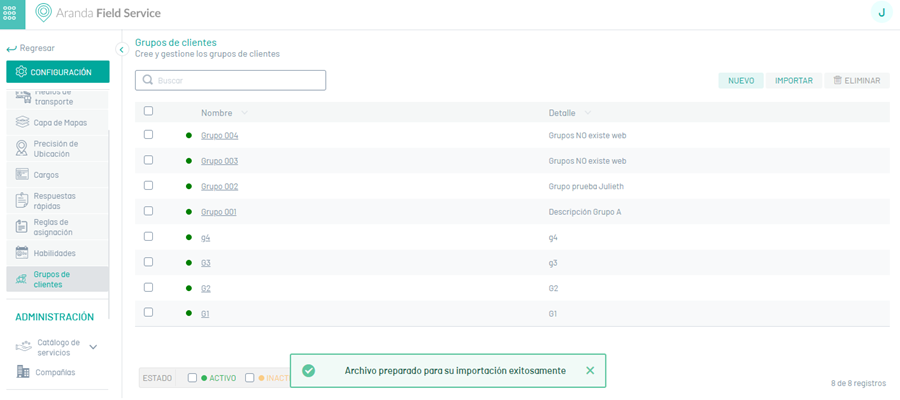Select Grupos de clientes menu item

tap(51, 279)
